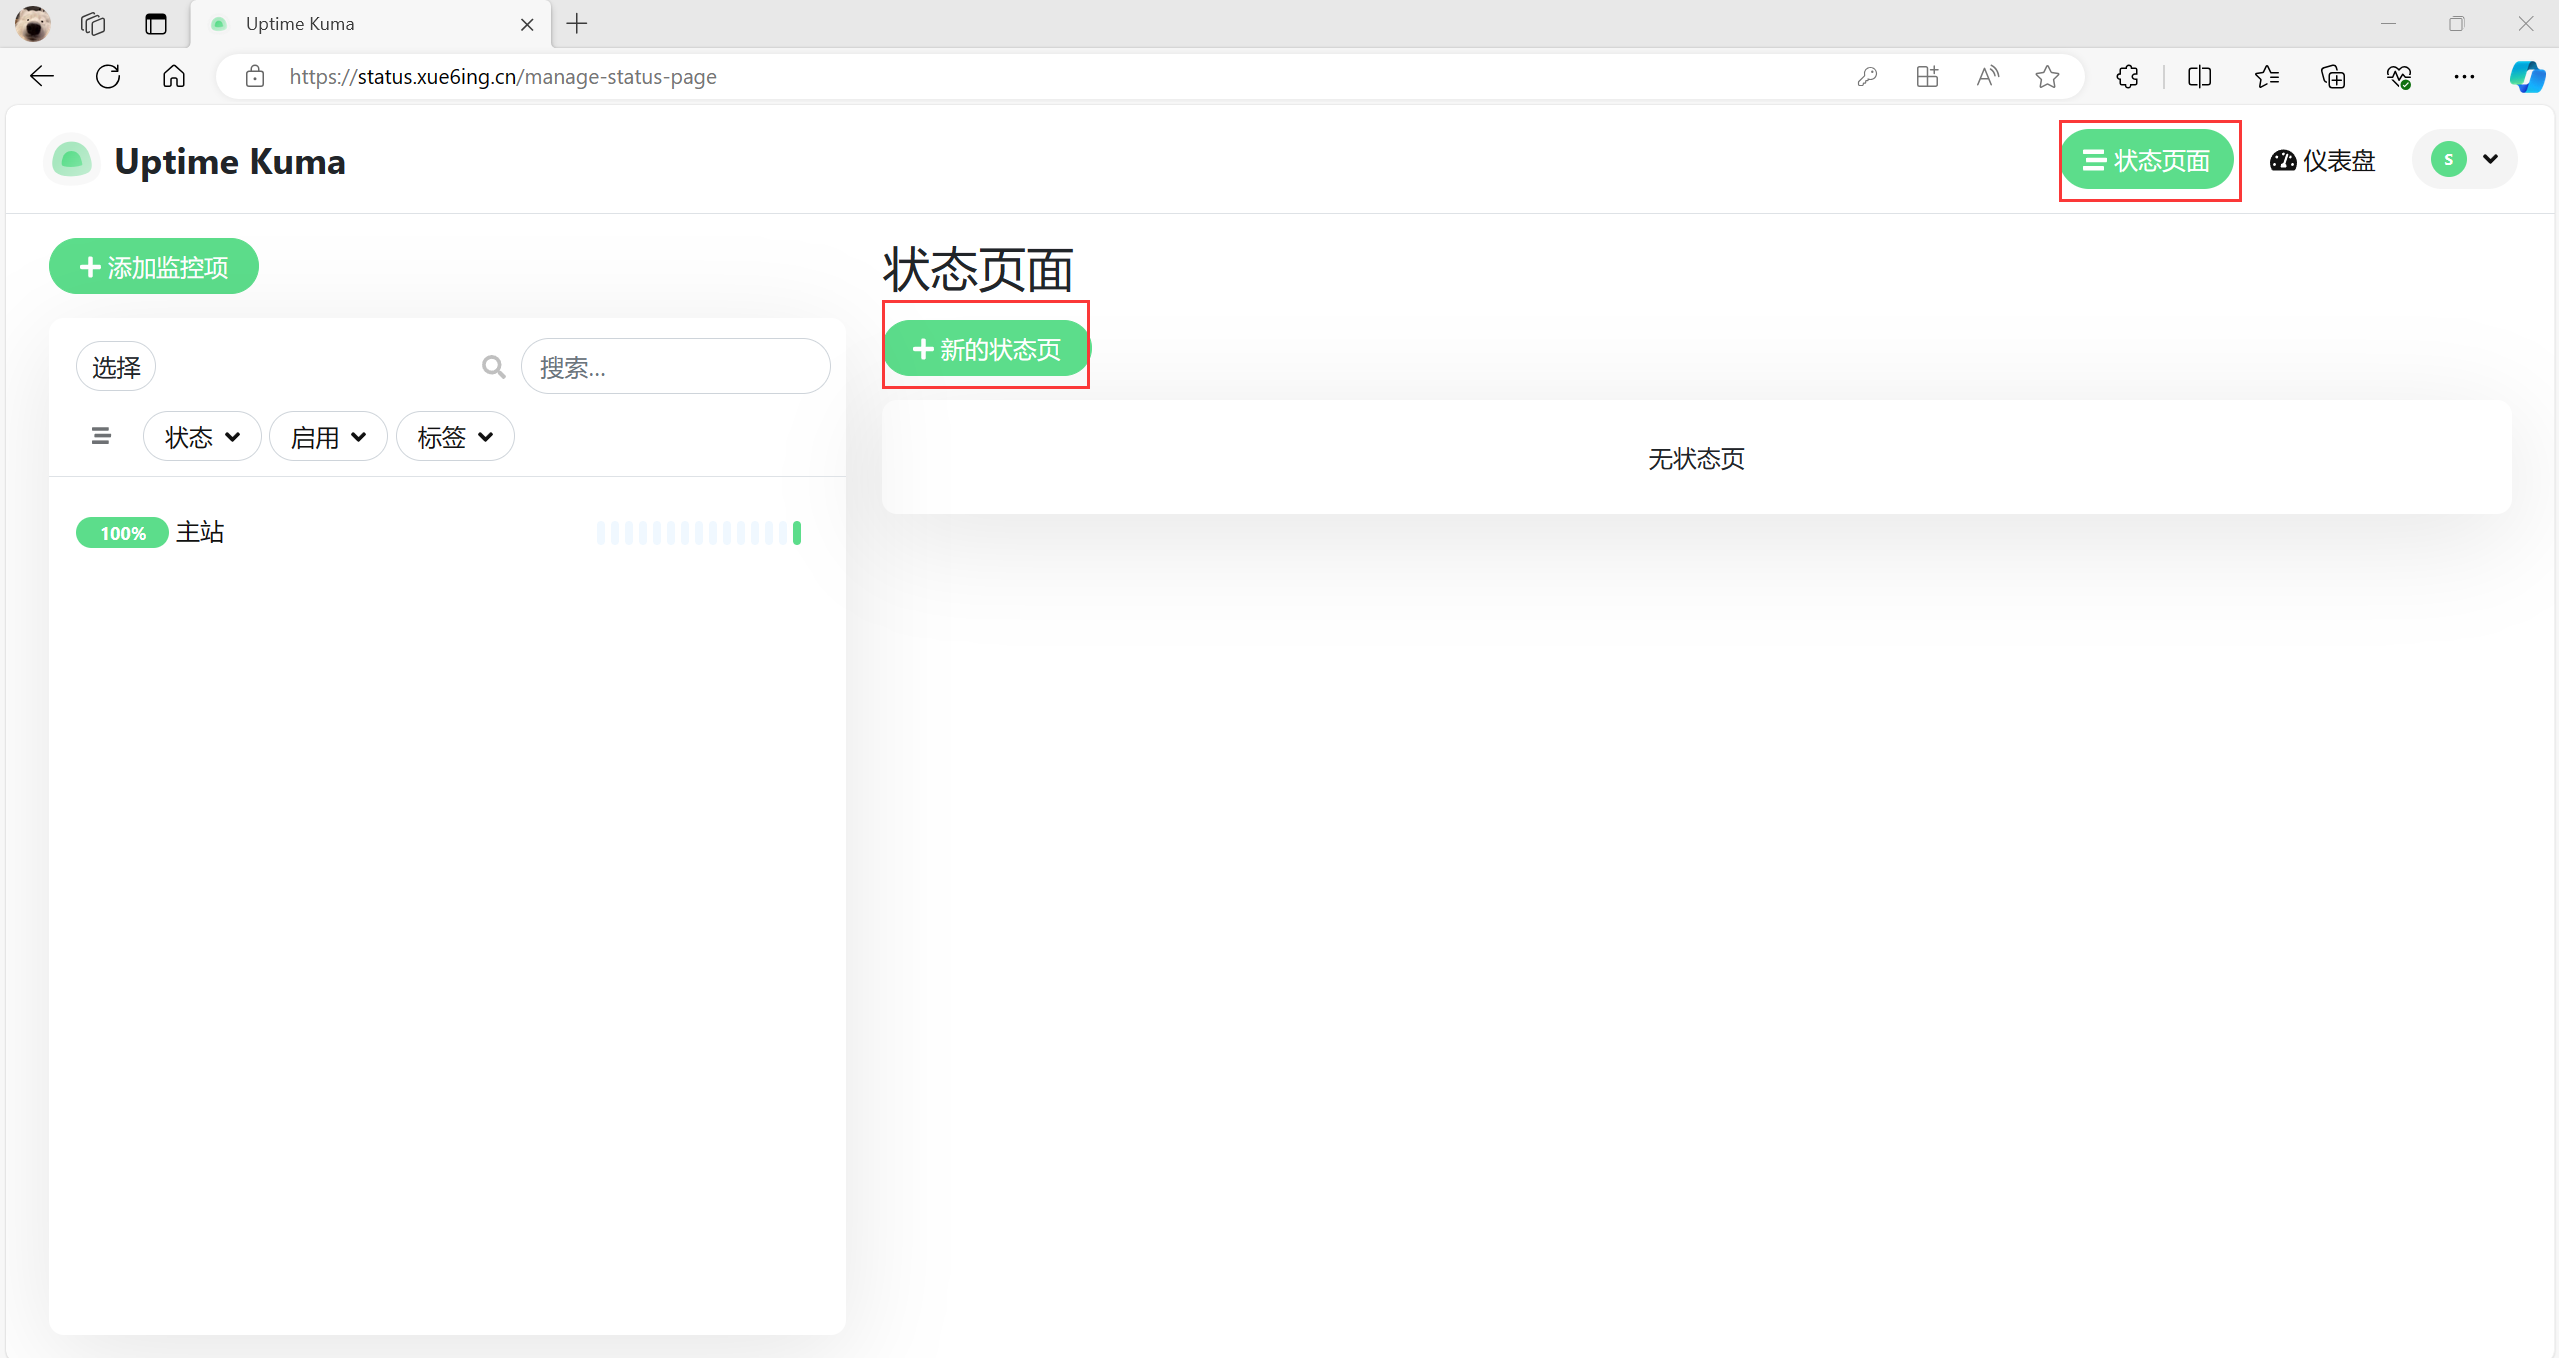2559x1358 pixels.
Task: Open the user profile dropdown menu
Action: [2465, 159]
